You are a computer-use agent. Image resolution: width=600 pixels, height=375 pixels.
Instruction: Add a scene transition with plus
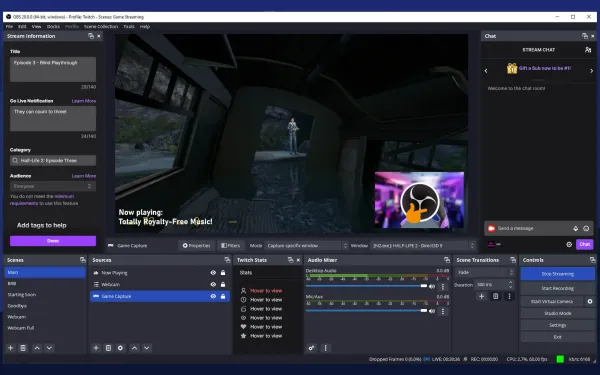click(x=481, y=296)
